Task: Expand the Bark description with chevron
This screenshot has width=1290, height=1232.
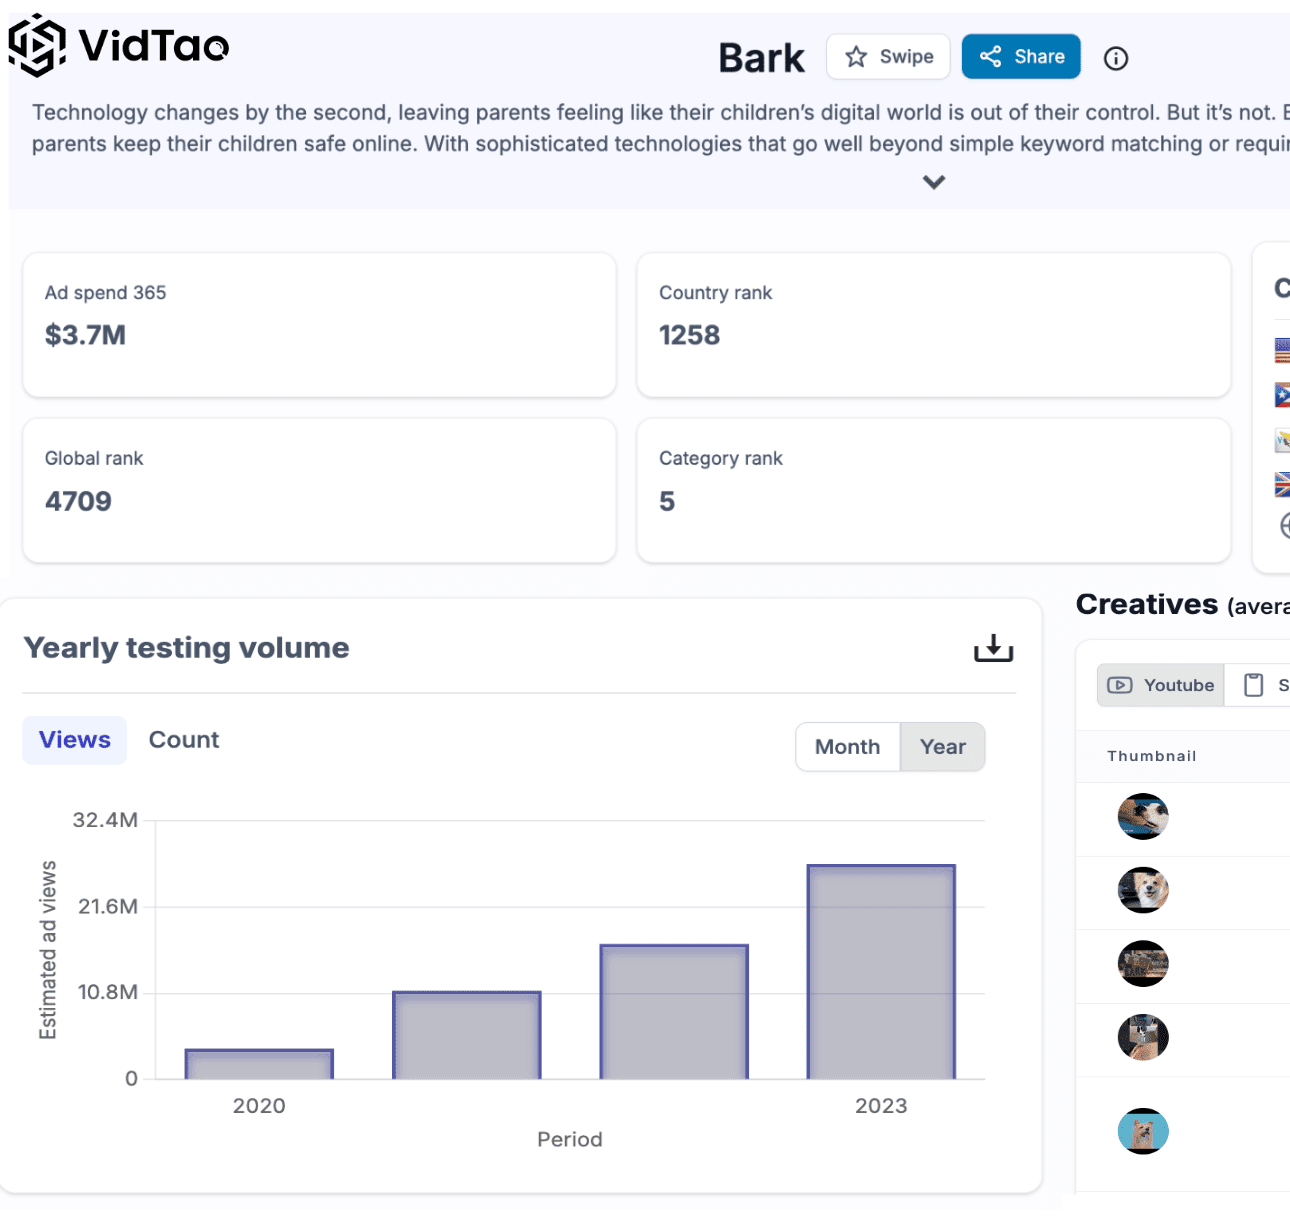Action: tap(934, 182)
